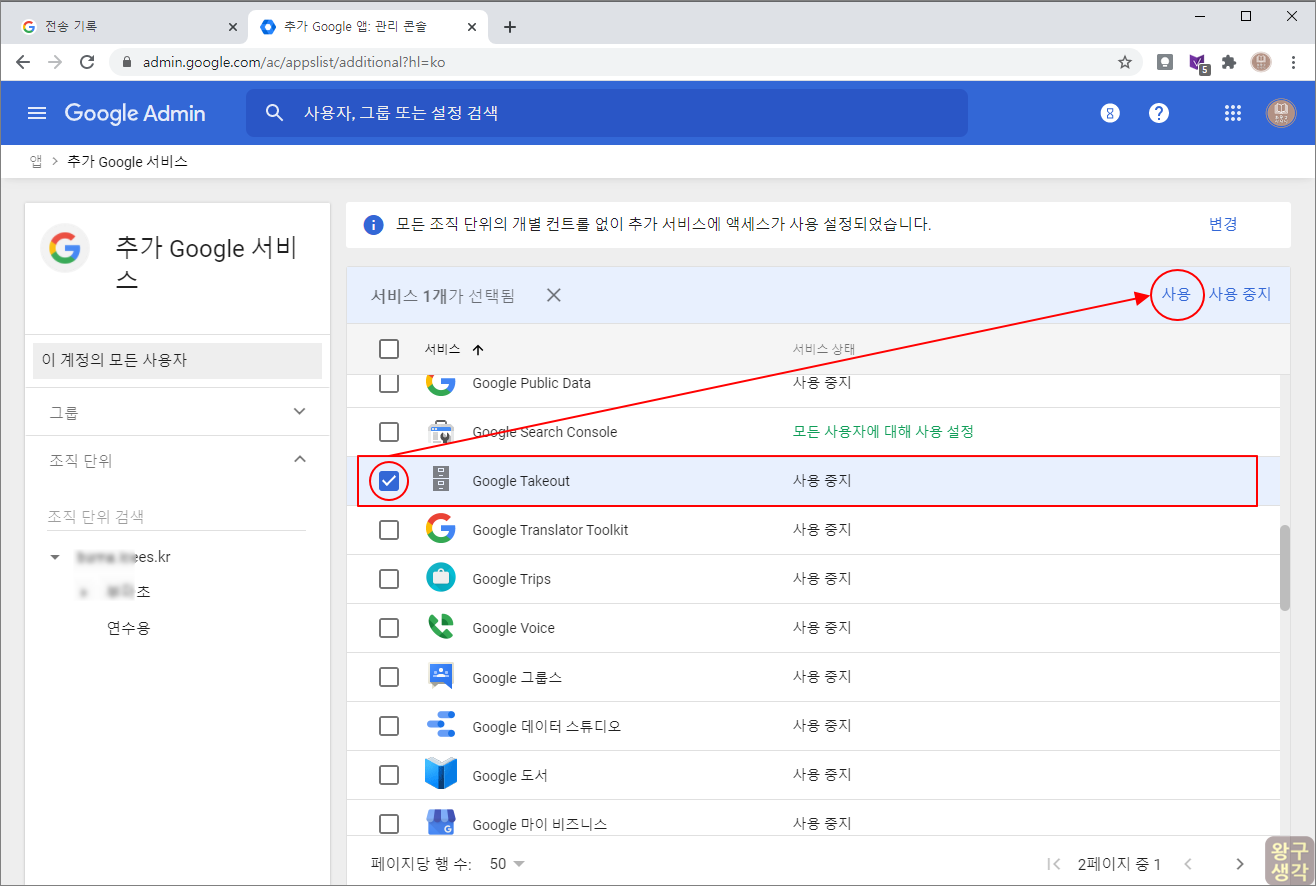1316x886 pixels.
Task: Click the search magnifier icon
Action: 275,113
